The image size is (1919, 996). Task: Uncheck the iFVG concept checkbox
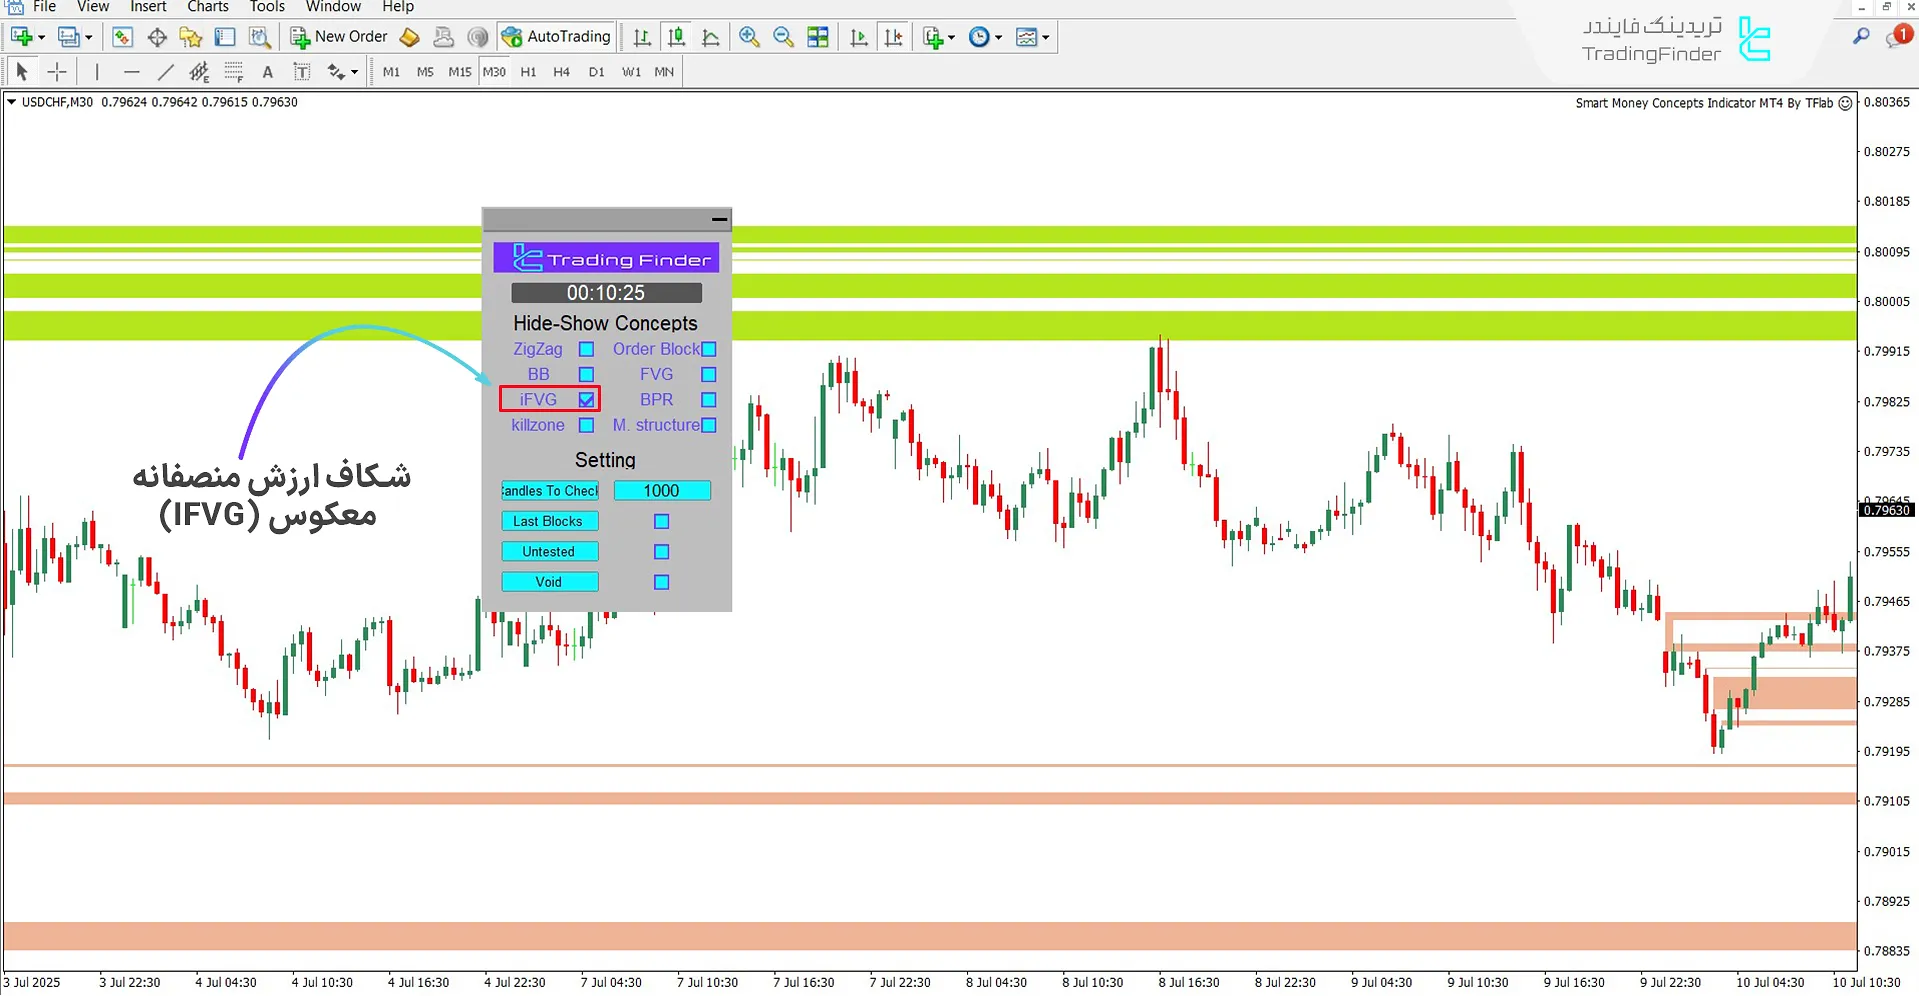[x=587, y=400]
